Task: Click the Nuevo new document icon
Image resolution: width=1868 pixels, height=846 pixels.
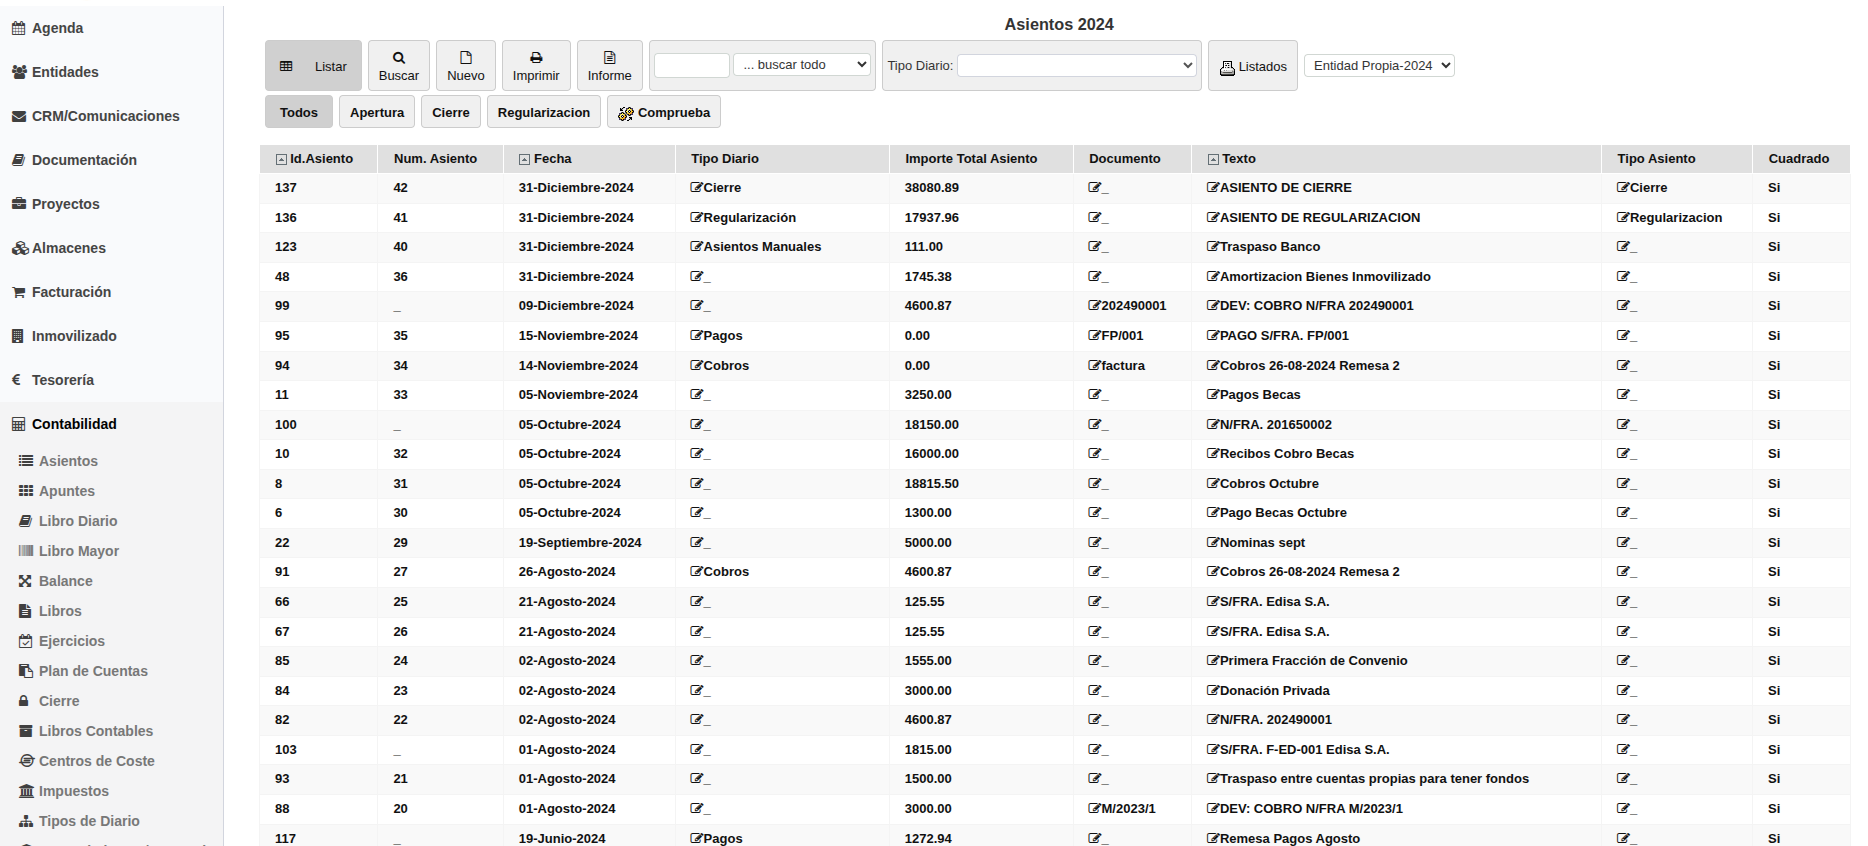Action: click(x=465, y=58)
